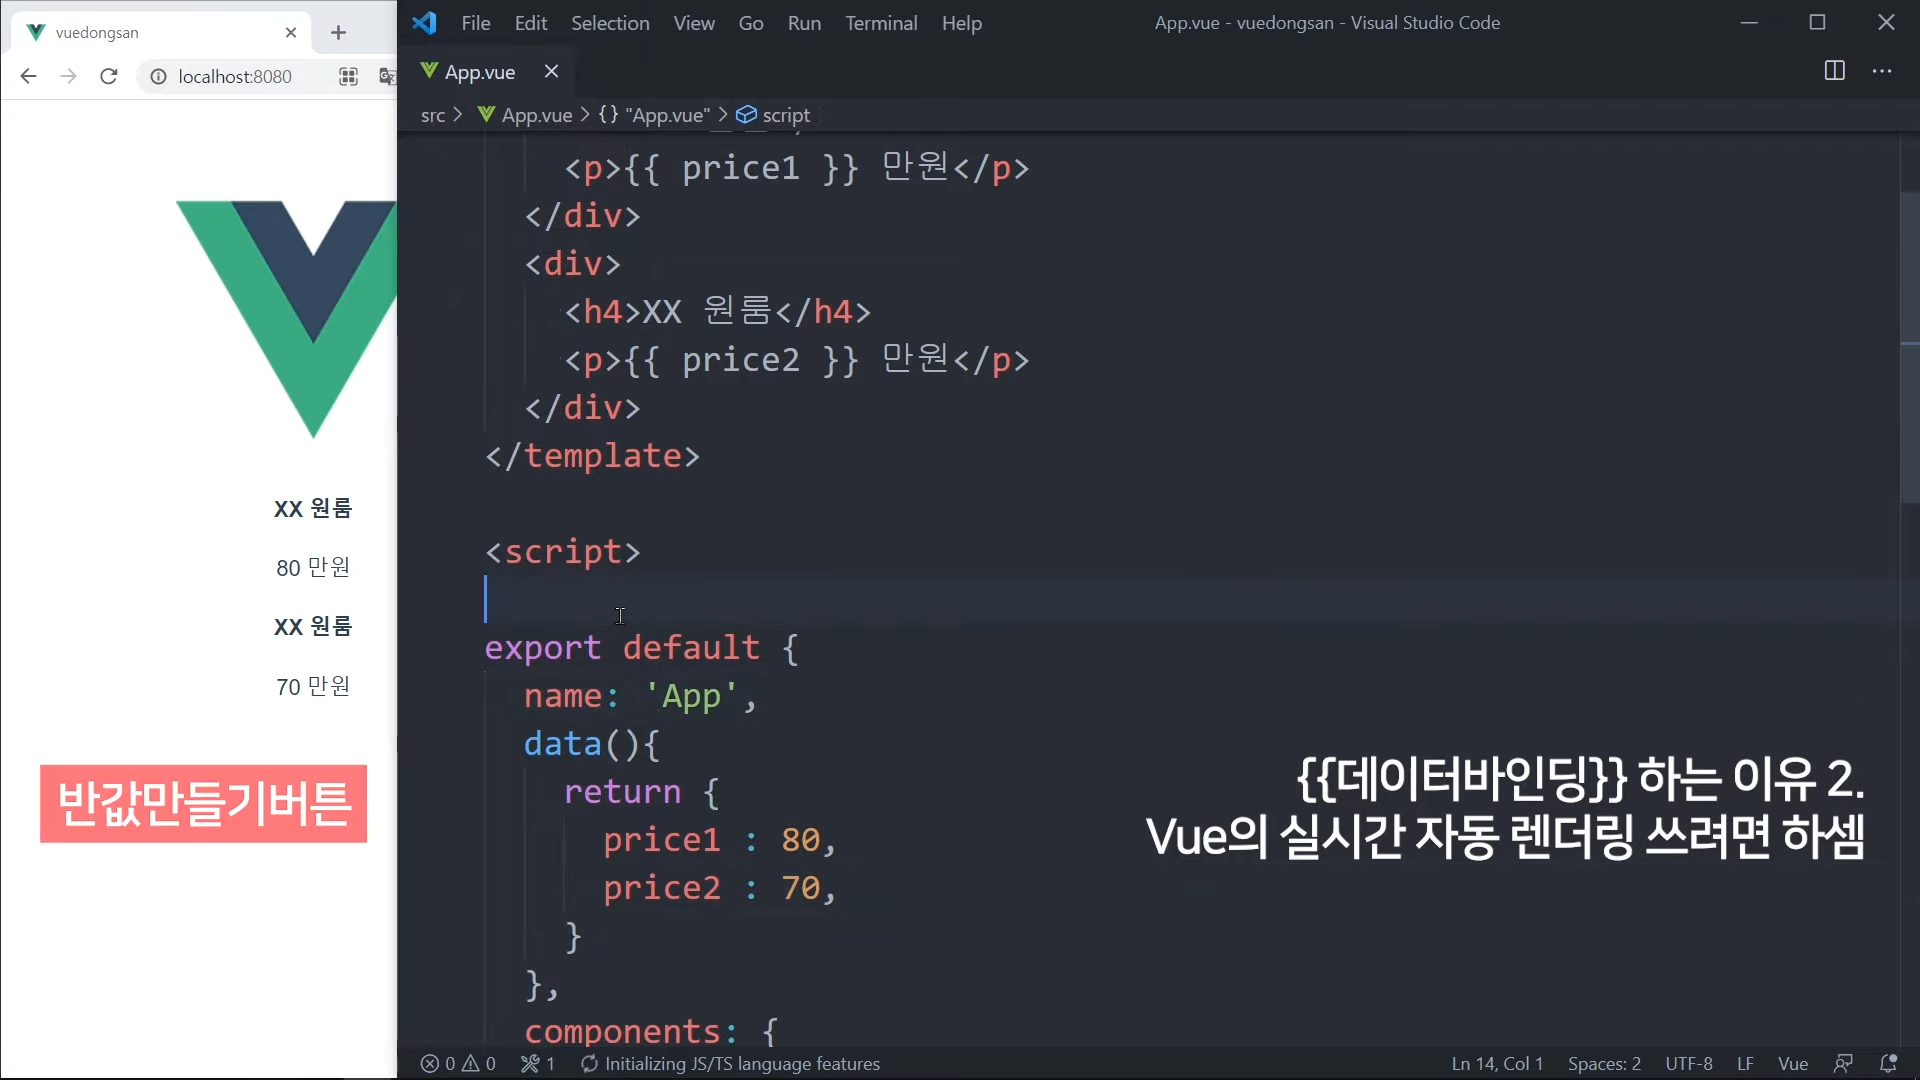The image size is (1920, 1080).
Task: Click the localhost:8080 address bar
Action: click(235, 76)
